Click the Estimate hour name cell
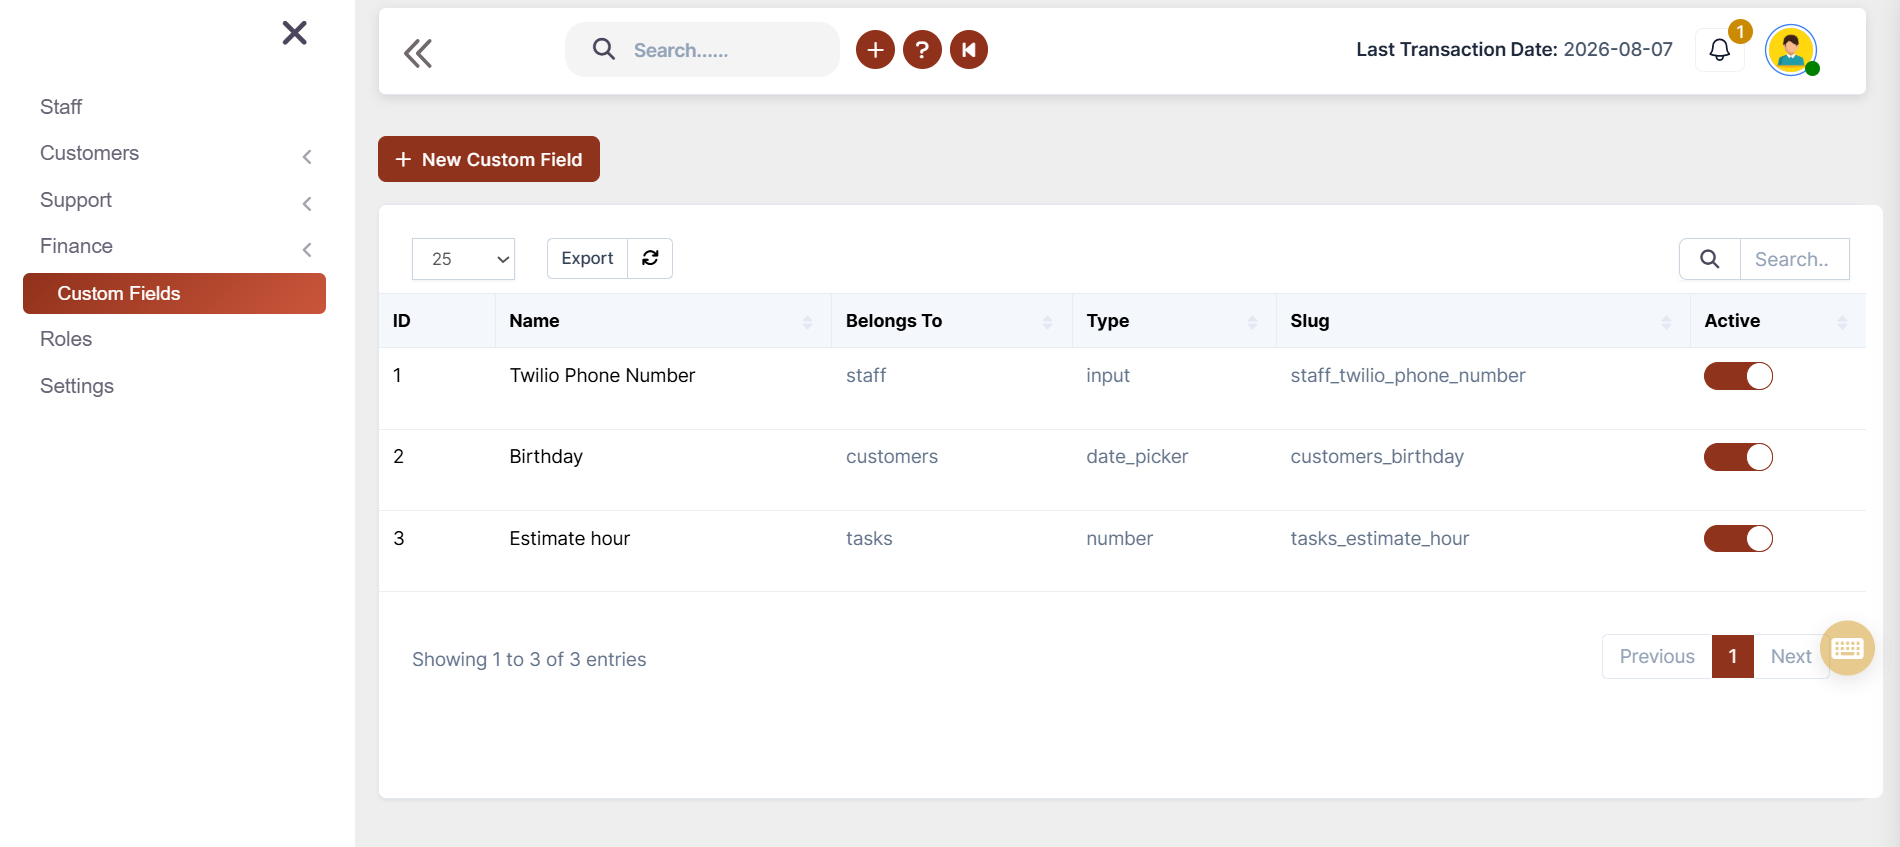 pos(570,539)
